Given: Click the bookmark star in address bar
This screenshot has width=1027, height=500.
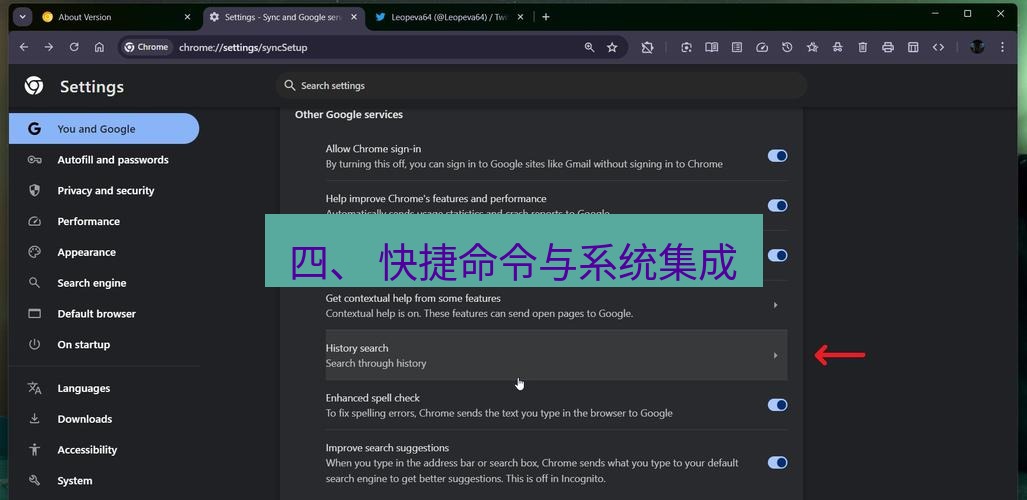Looking at the screenshot, I should click(612, 47).
